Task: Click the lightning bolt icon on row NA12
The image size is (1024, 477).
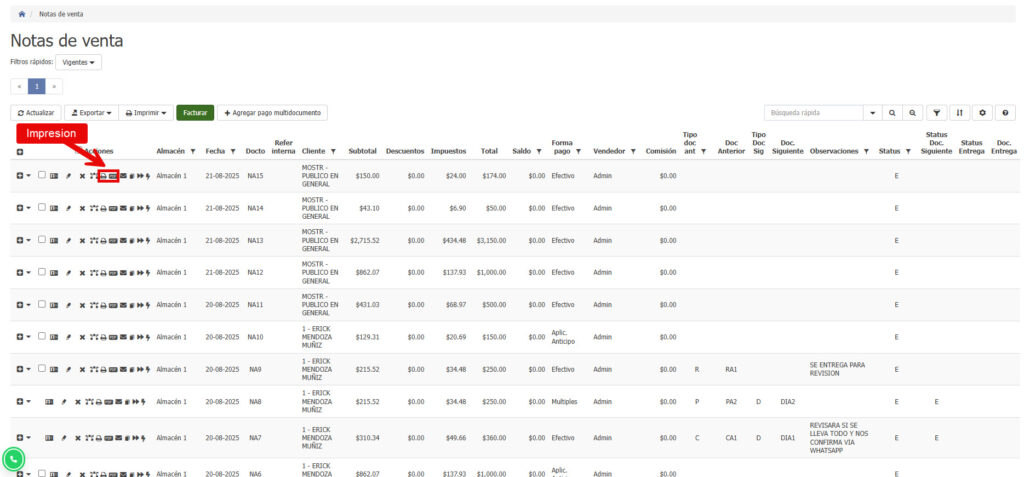Action: click(148, 272)
